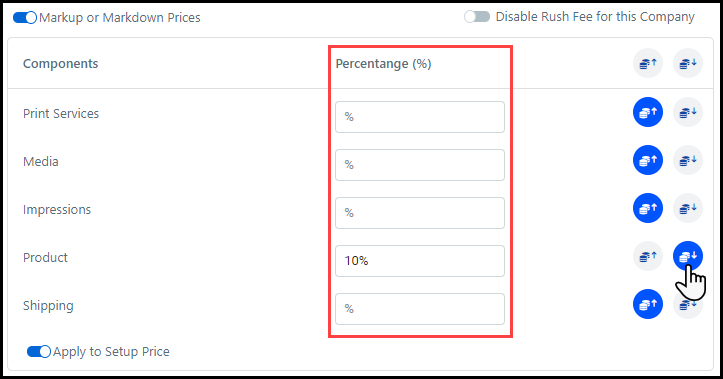Click the Percentange (%) column header
Viewport: 723px width, 379px height.
[383, 64]
